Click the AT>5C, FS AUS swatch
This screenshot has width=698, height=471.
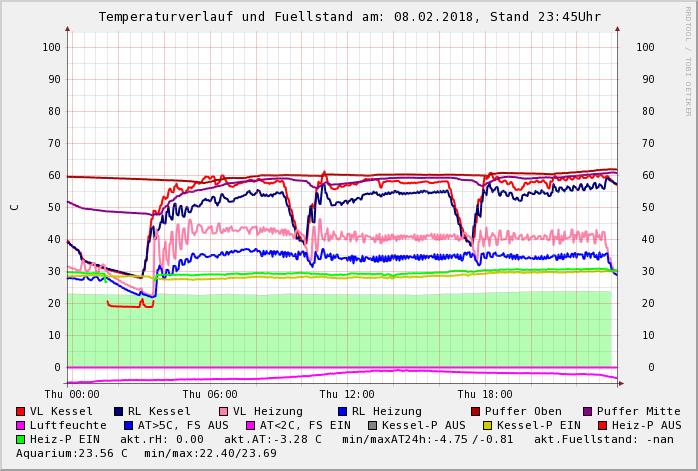[128, 425]
